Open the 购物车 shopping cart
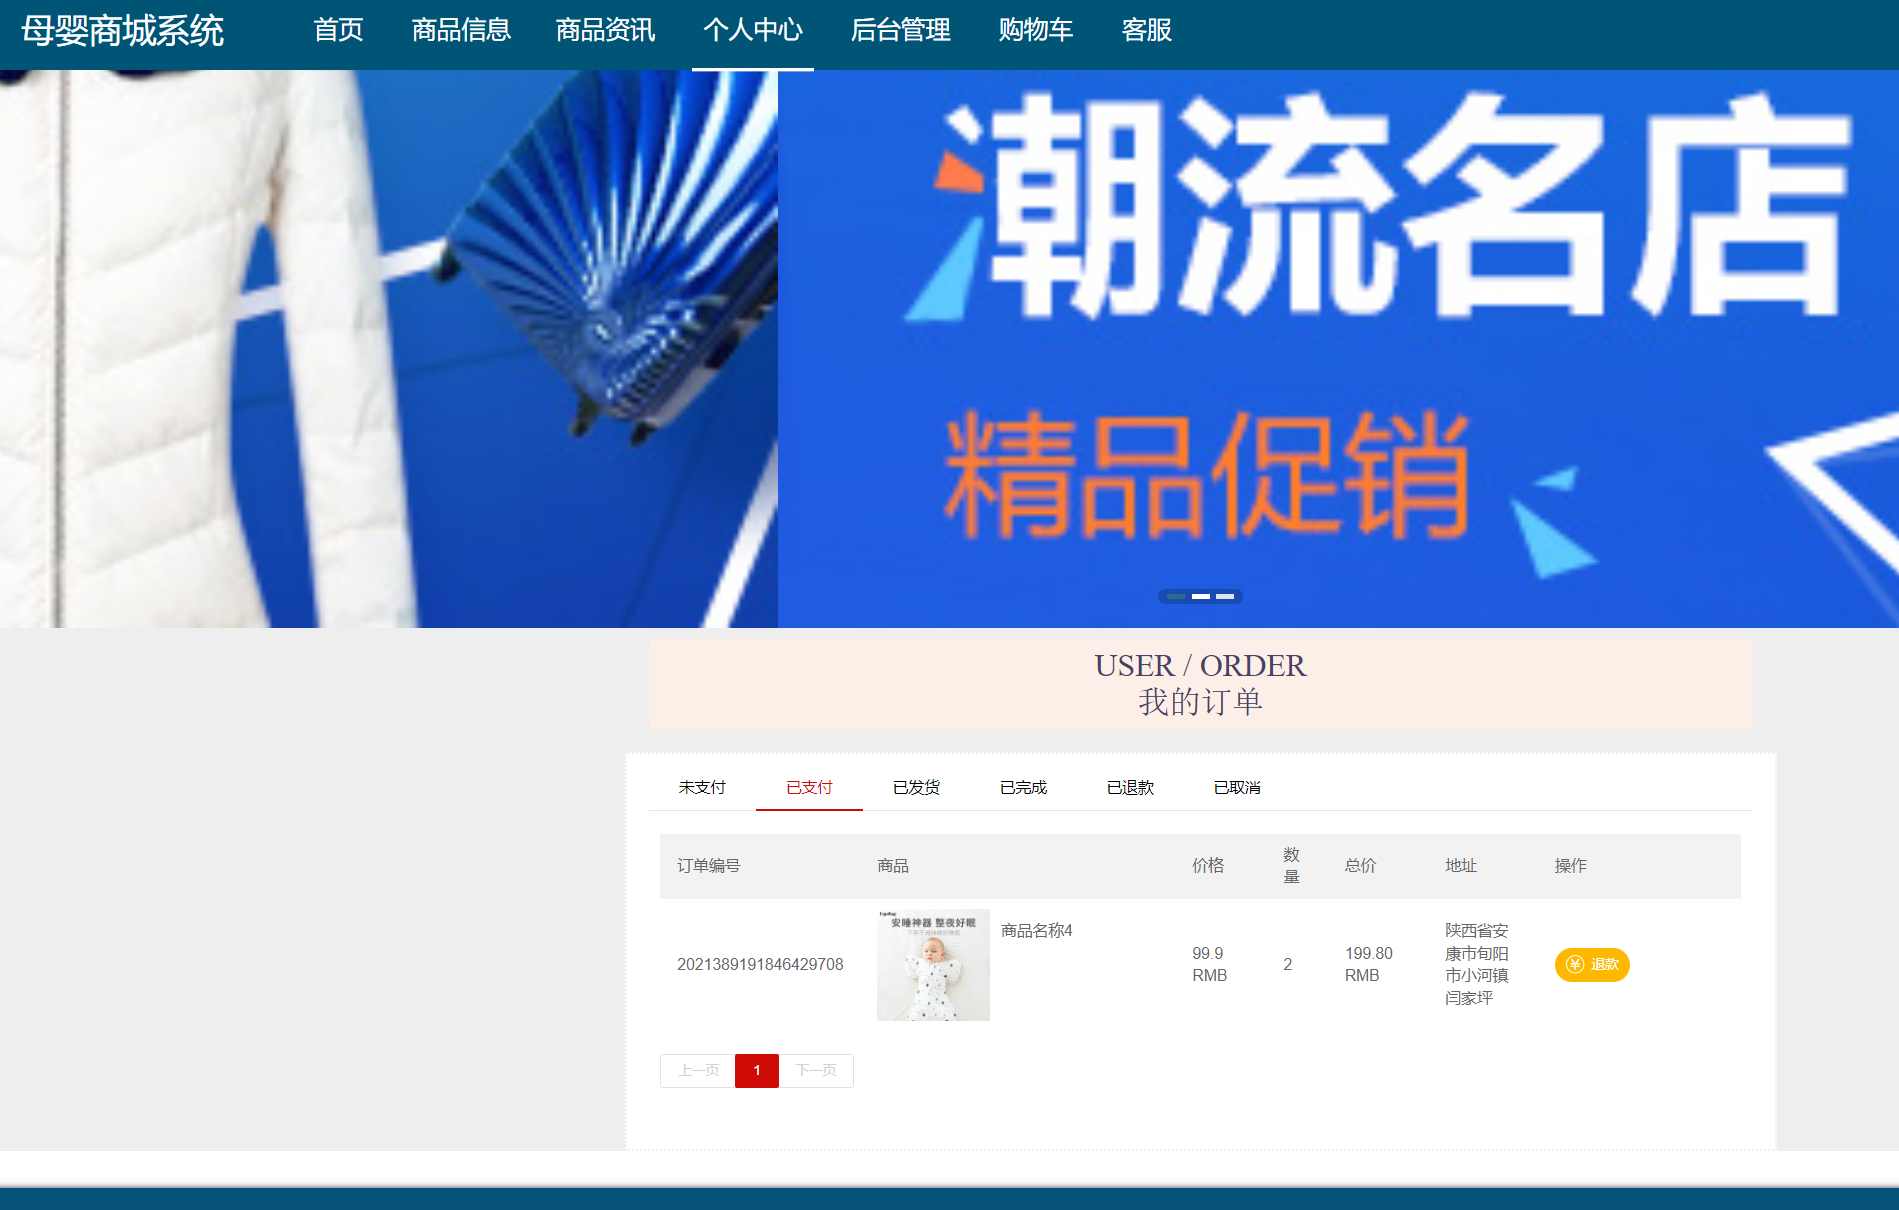Viewport: 1899px width, 1210px height. [x=1035, y=30]
